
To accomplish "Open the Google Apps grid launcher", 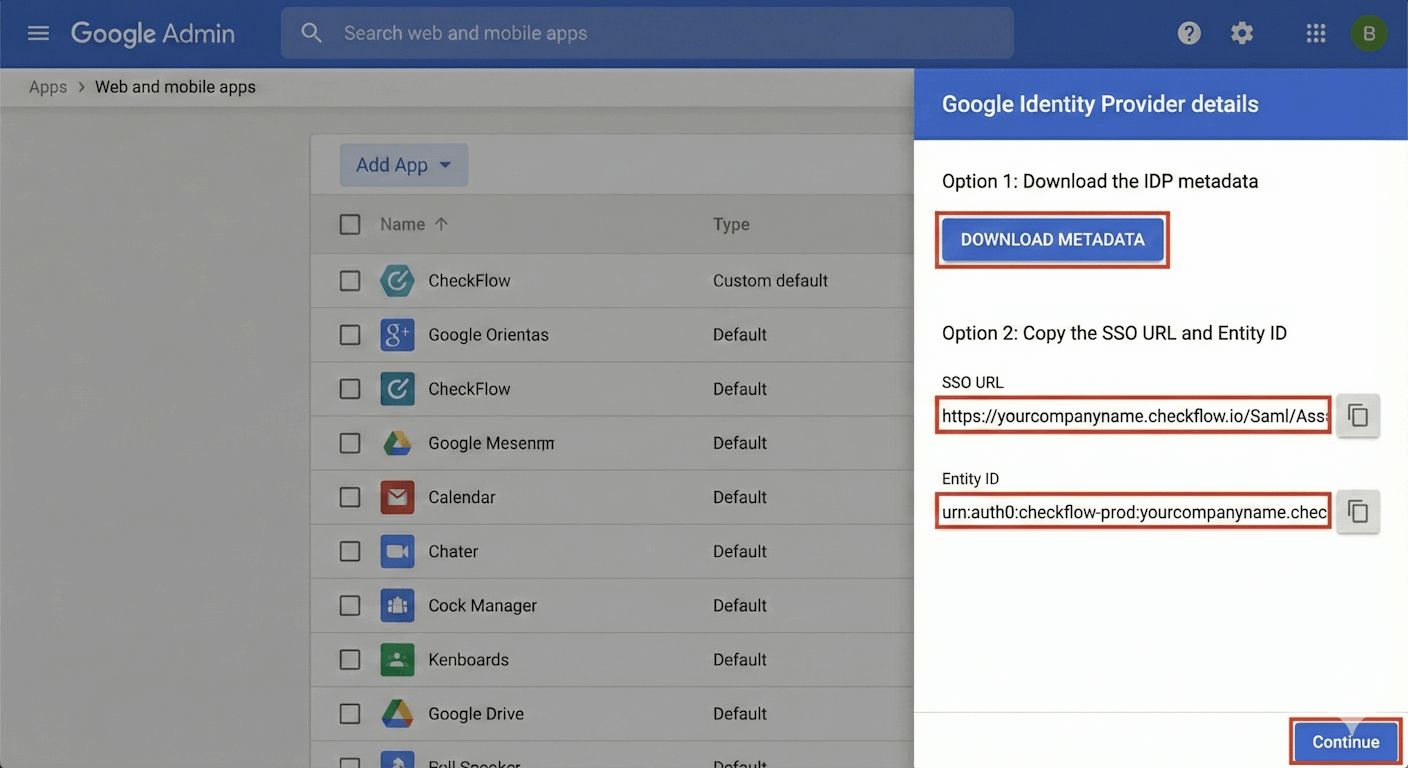I will pos(1315,32).
